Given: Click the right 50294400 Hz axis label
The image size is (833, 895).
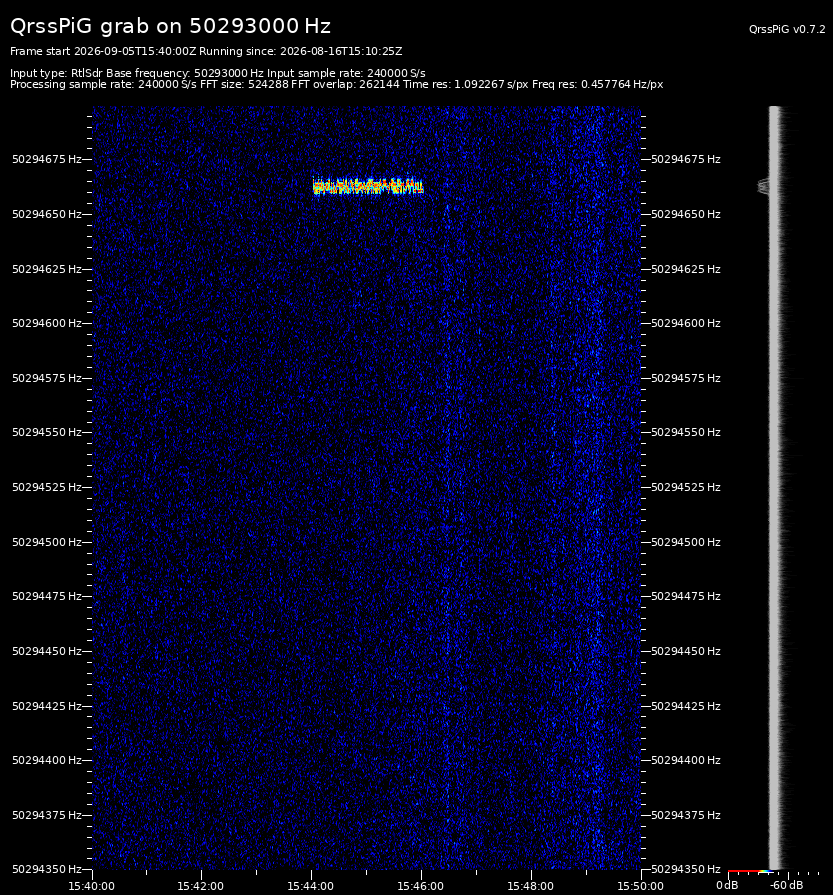Looking at the screenshot, I should click(x=686, y=760).
